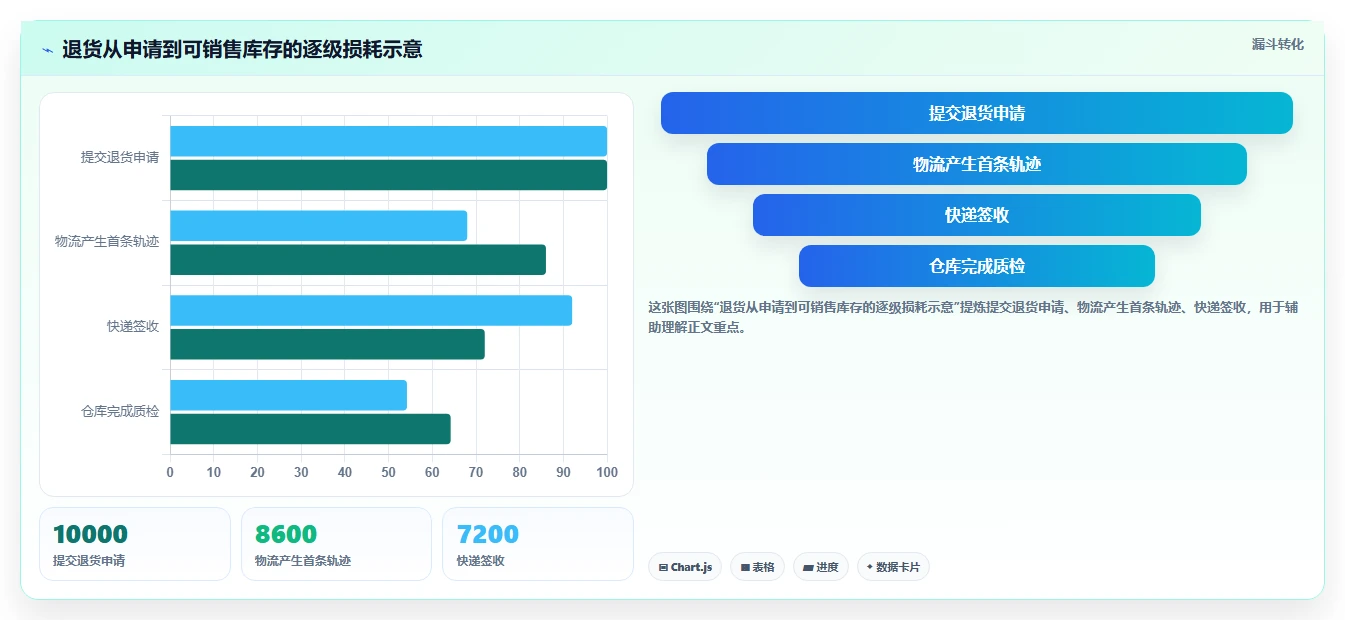Click the Chart.js tag chip
This screenshot has height=620, width=1345.
tap(685, 567)
